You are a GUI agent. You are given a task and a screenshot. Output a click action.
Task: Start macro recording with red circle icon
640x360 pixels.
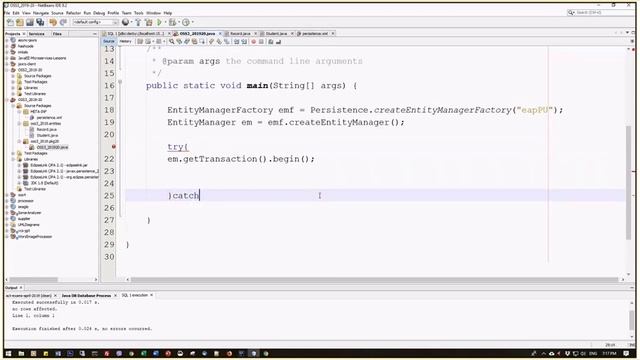[x=253, y=42]
